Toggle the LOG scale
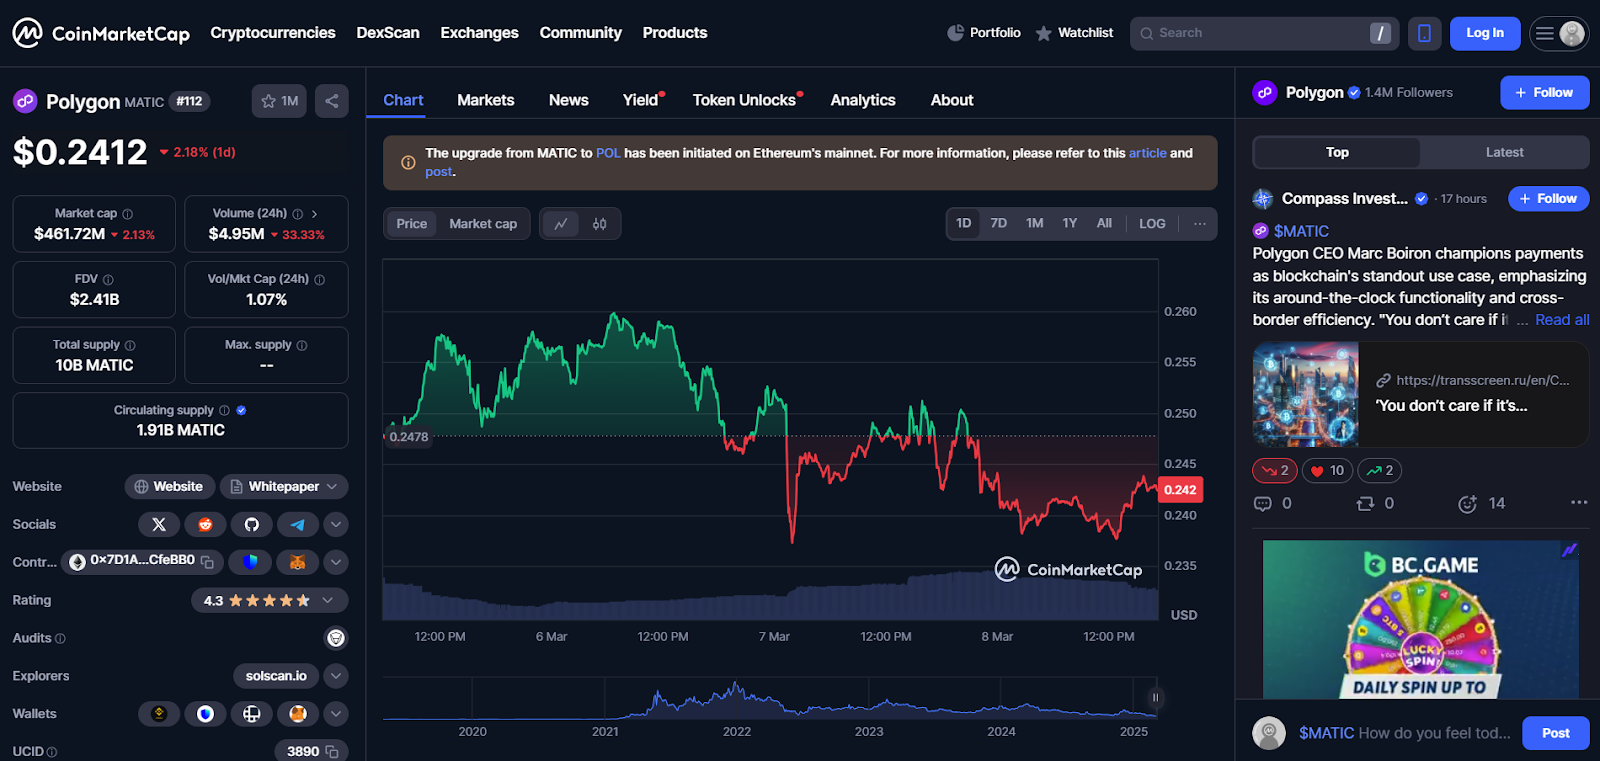The height and width of the screenshot is (761, 1600). tap(1152, 223)
